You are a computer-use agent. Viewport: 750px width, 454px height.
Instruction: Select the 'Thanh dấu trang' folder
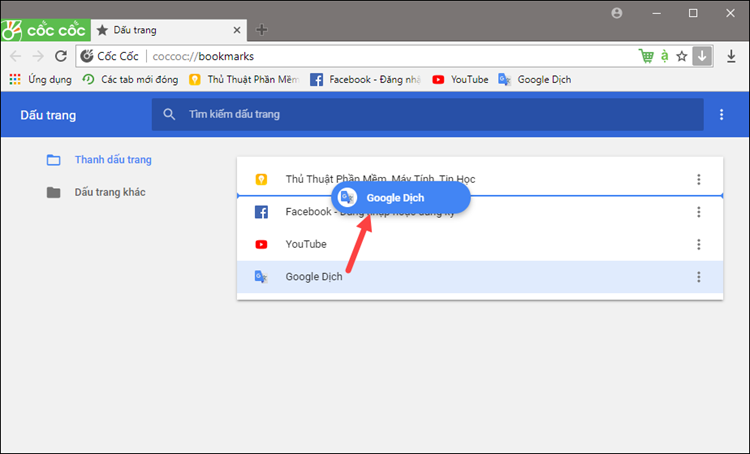(112, 160)
